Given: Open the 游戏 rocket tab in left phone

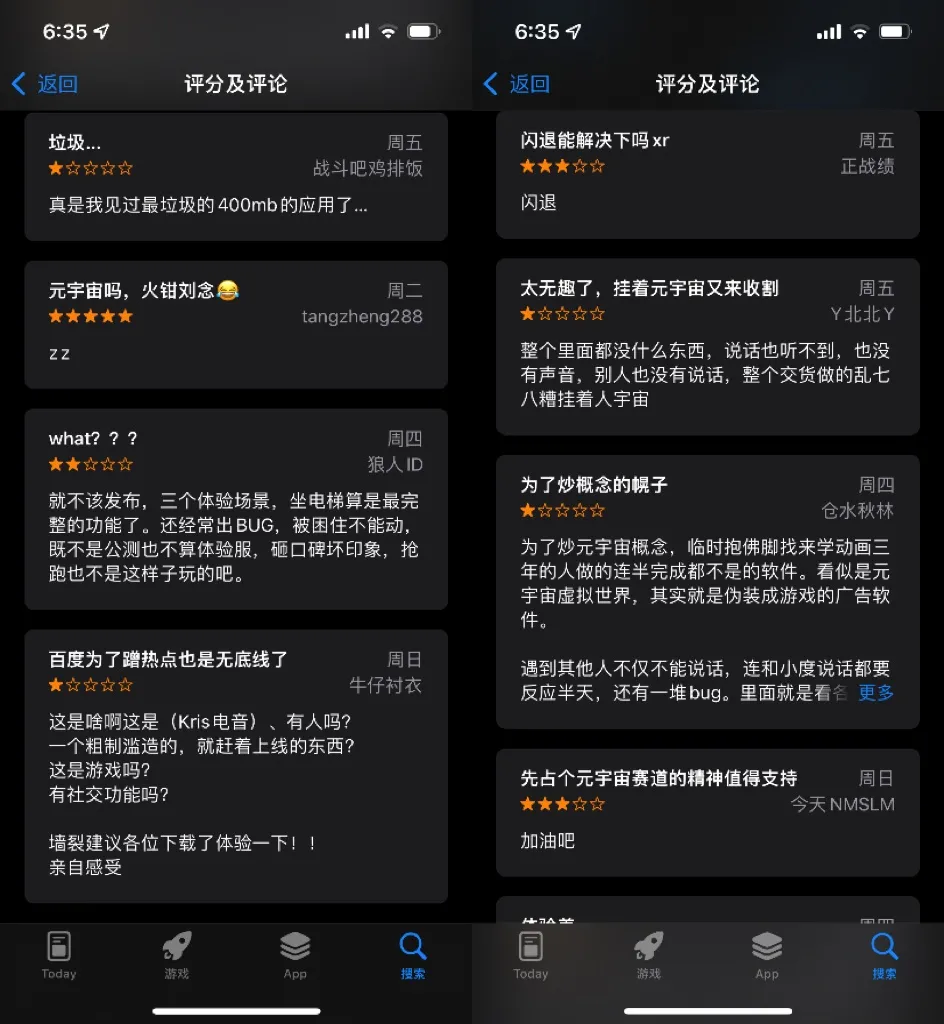Looking at the screenshot, I should (x=177, y=955).
